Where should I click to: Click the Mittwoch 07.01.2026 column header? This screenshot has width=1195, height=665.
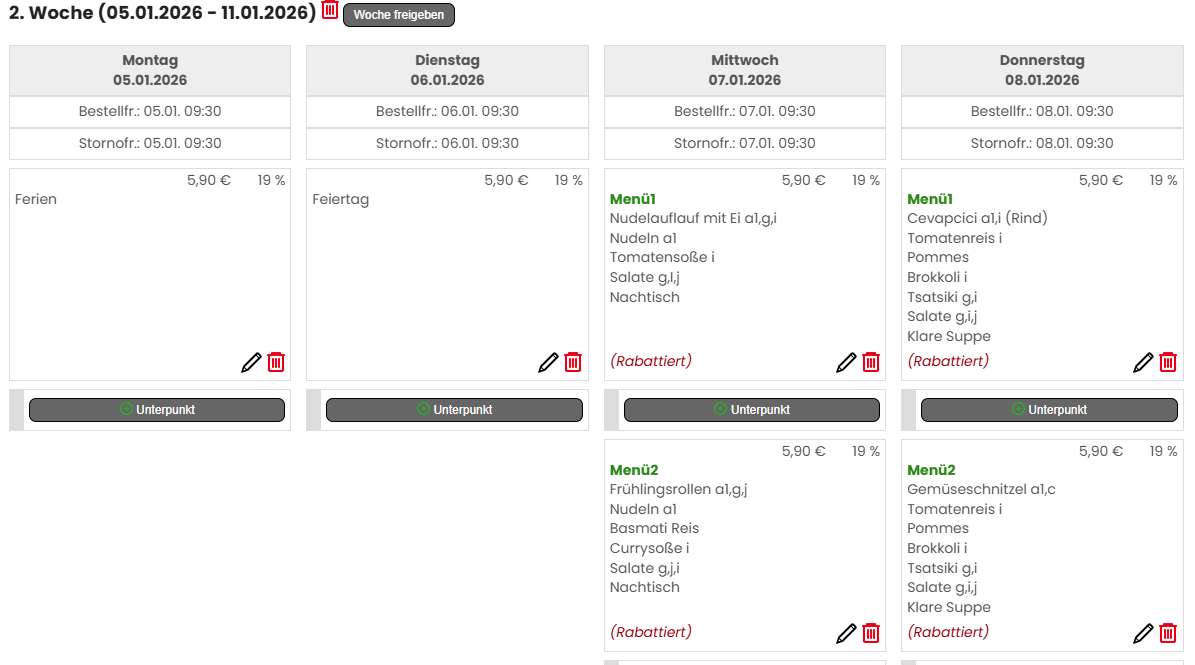coord(745,70)
